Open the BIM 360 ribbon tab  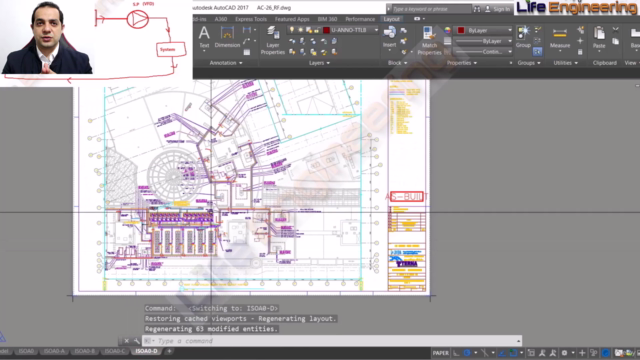[327, 19]
